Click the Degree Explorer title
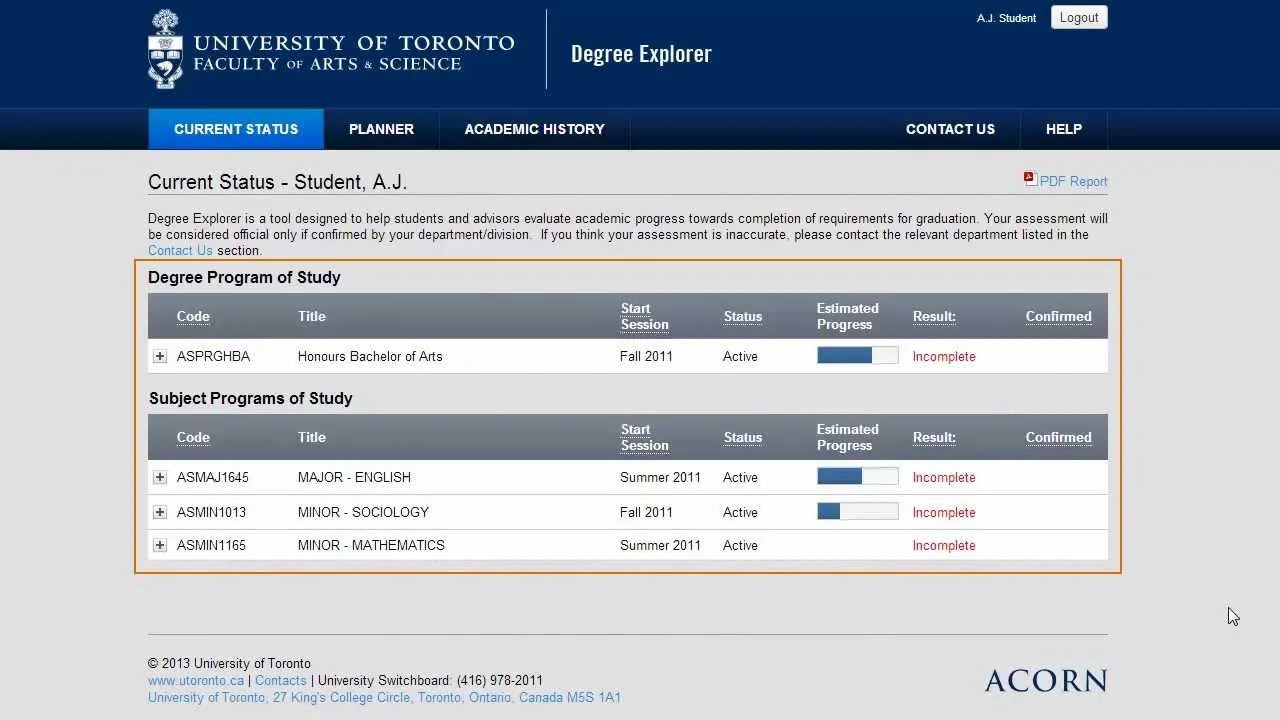This screenshot has width=1280, height=720. coord(641,54)
